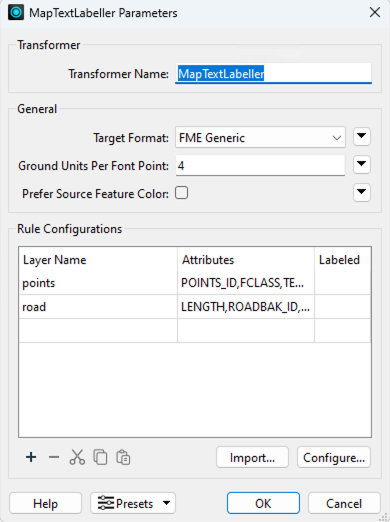This screenshot has width=390, height=522.
Task: Click the Transformer Name input field
Action: [x=273, y=73]
